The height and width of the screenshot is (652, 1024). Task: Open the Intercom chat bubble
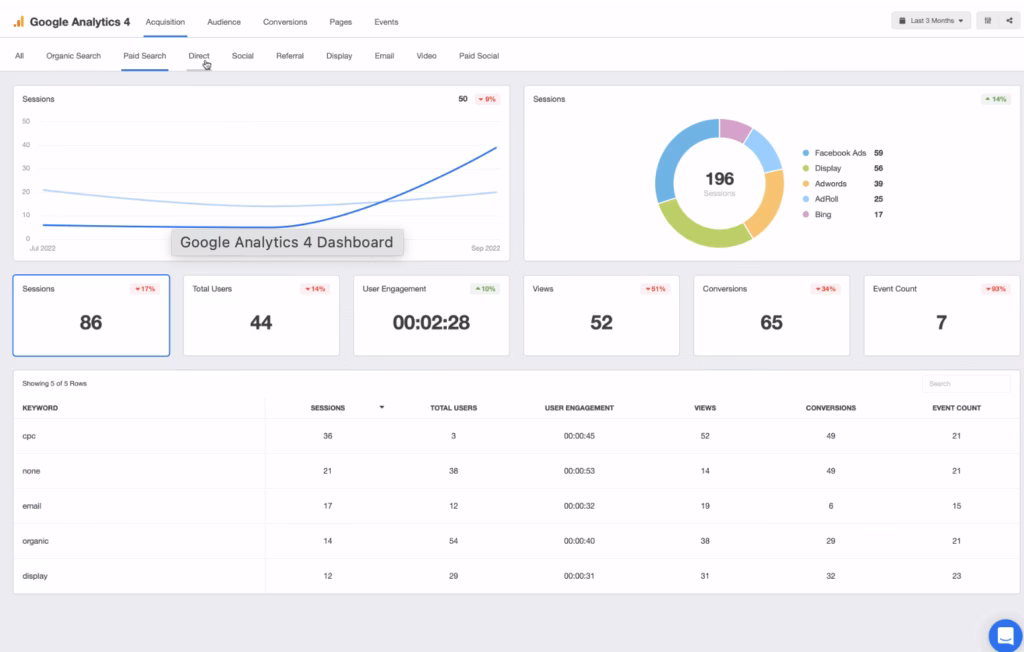[x=1005, y=635]
